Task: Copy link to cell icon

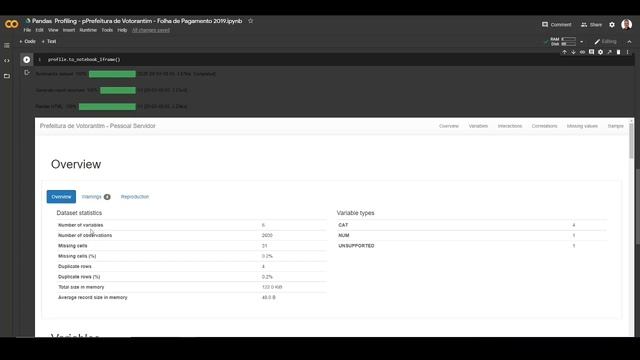Action: pos(582,52)
